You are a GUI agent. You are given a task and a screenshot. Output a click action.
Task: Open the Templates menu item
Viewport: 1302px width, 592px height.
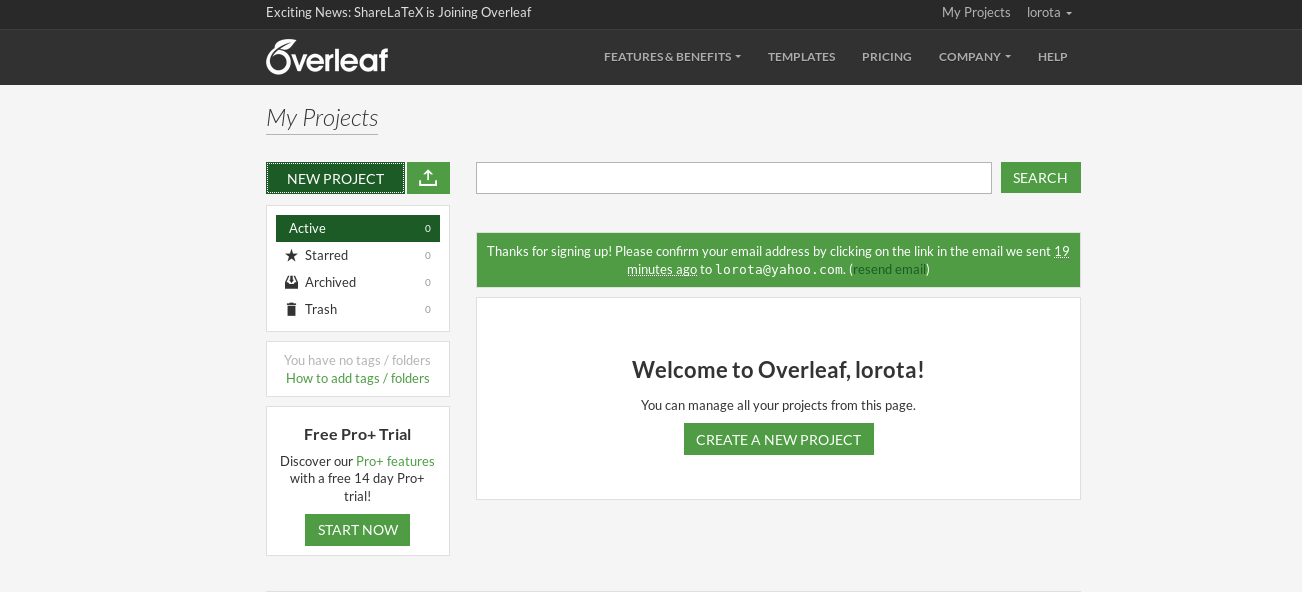[x=801, y=57]
